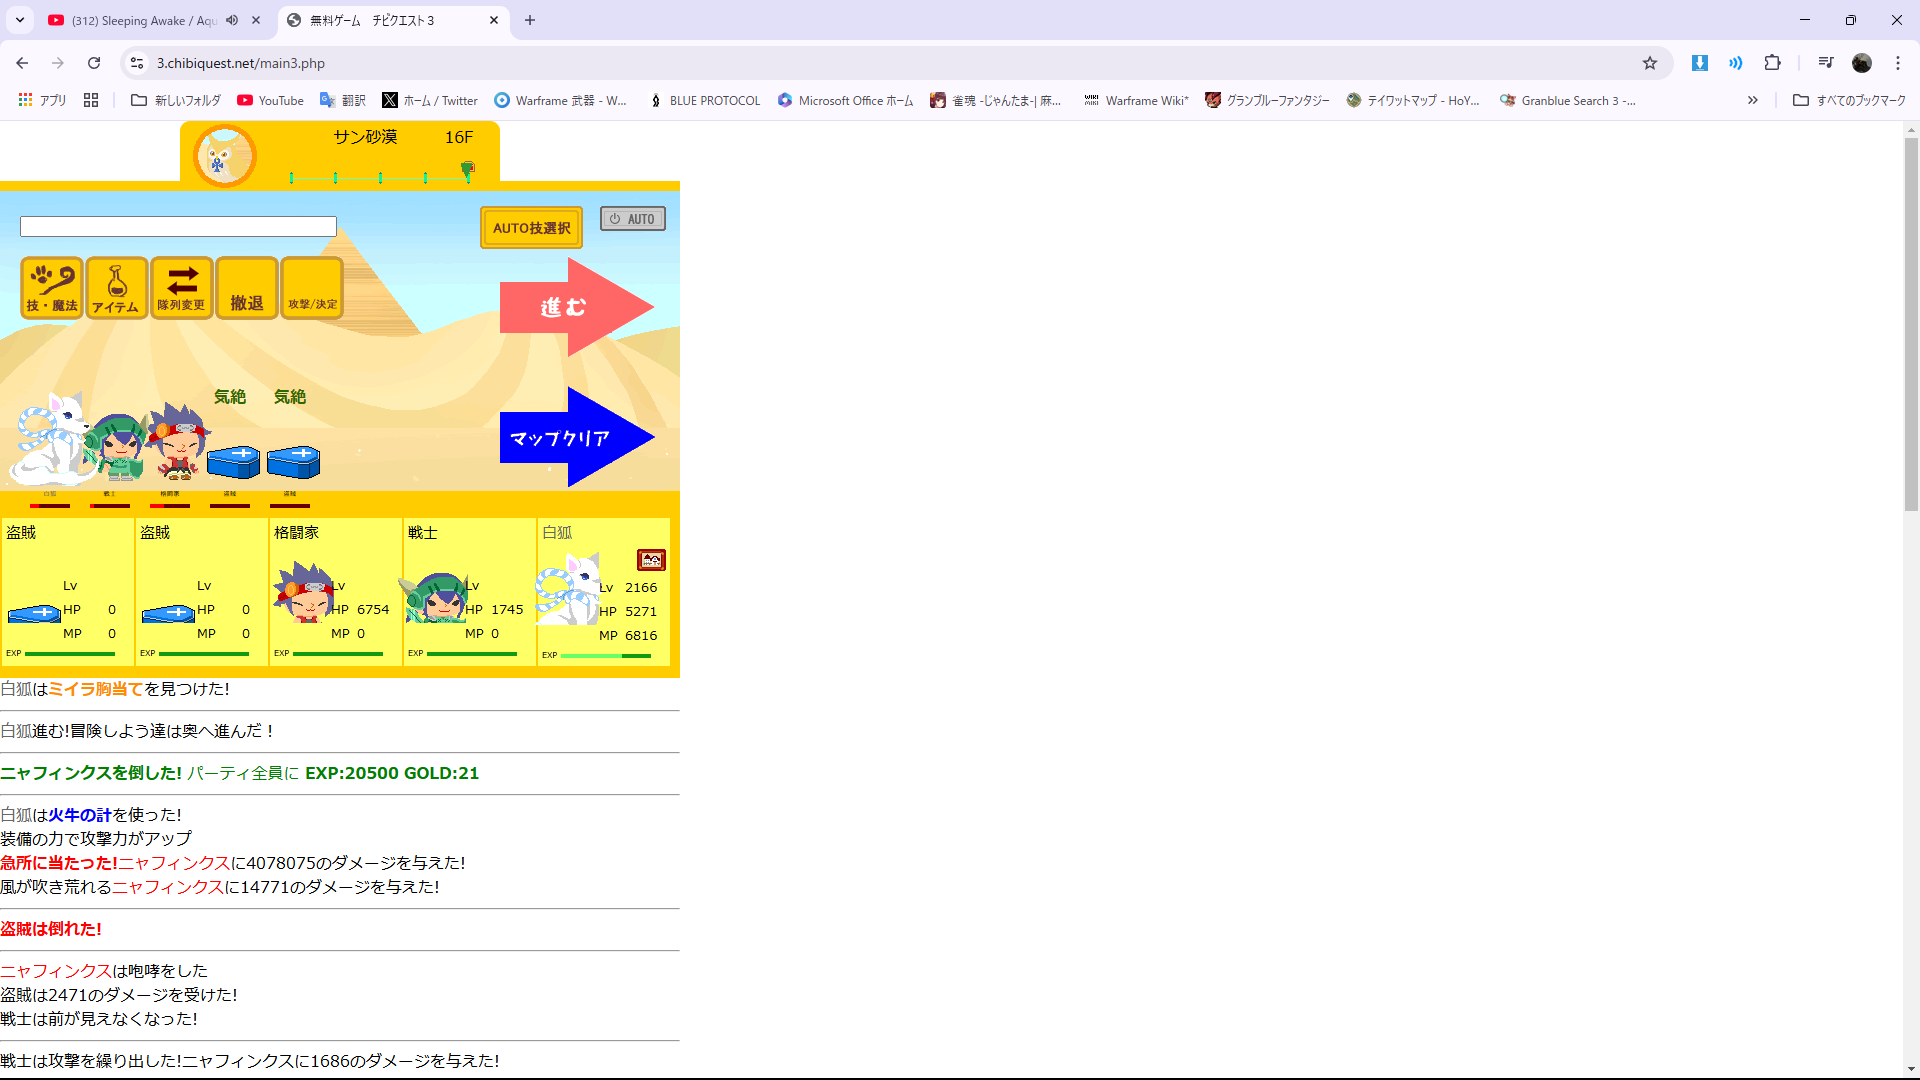Click the fox avatar in the map header

pos(224,156)
